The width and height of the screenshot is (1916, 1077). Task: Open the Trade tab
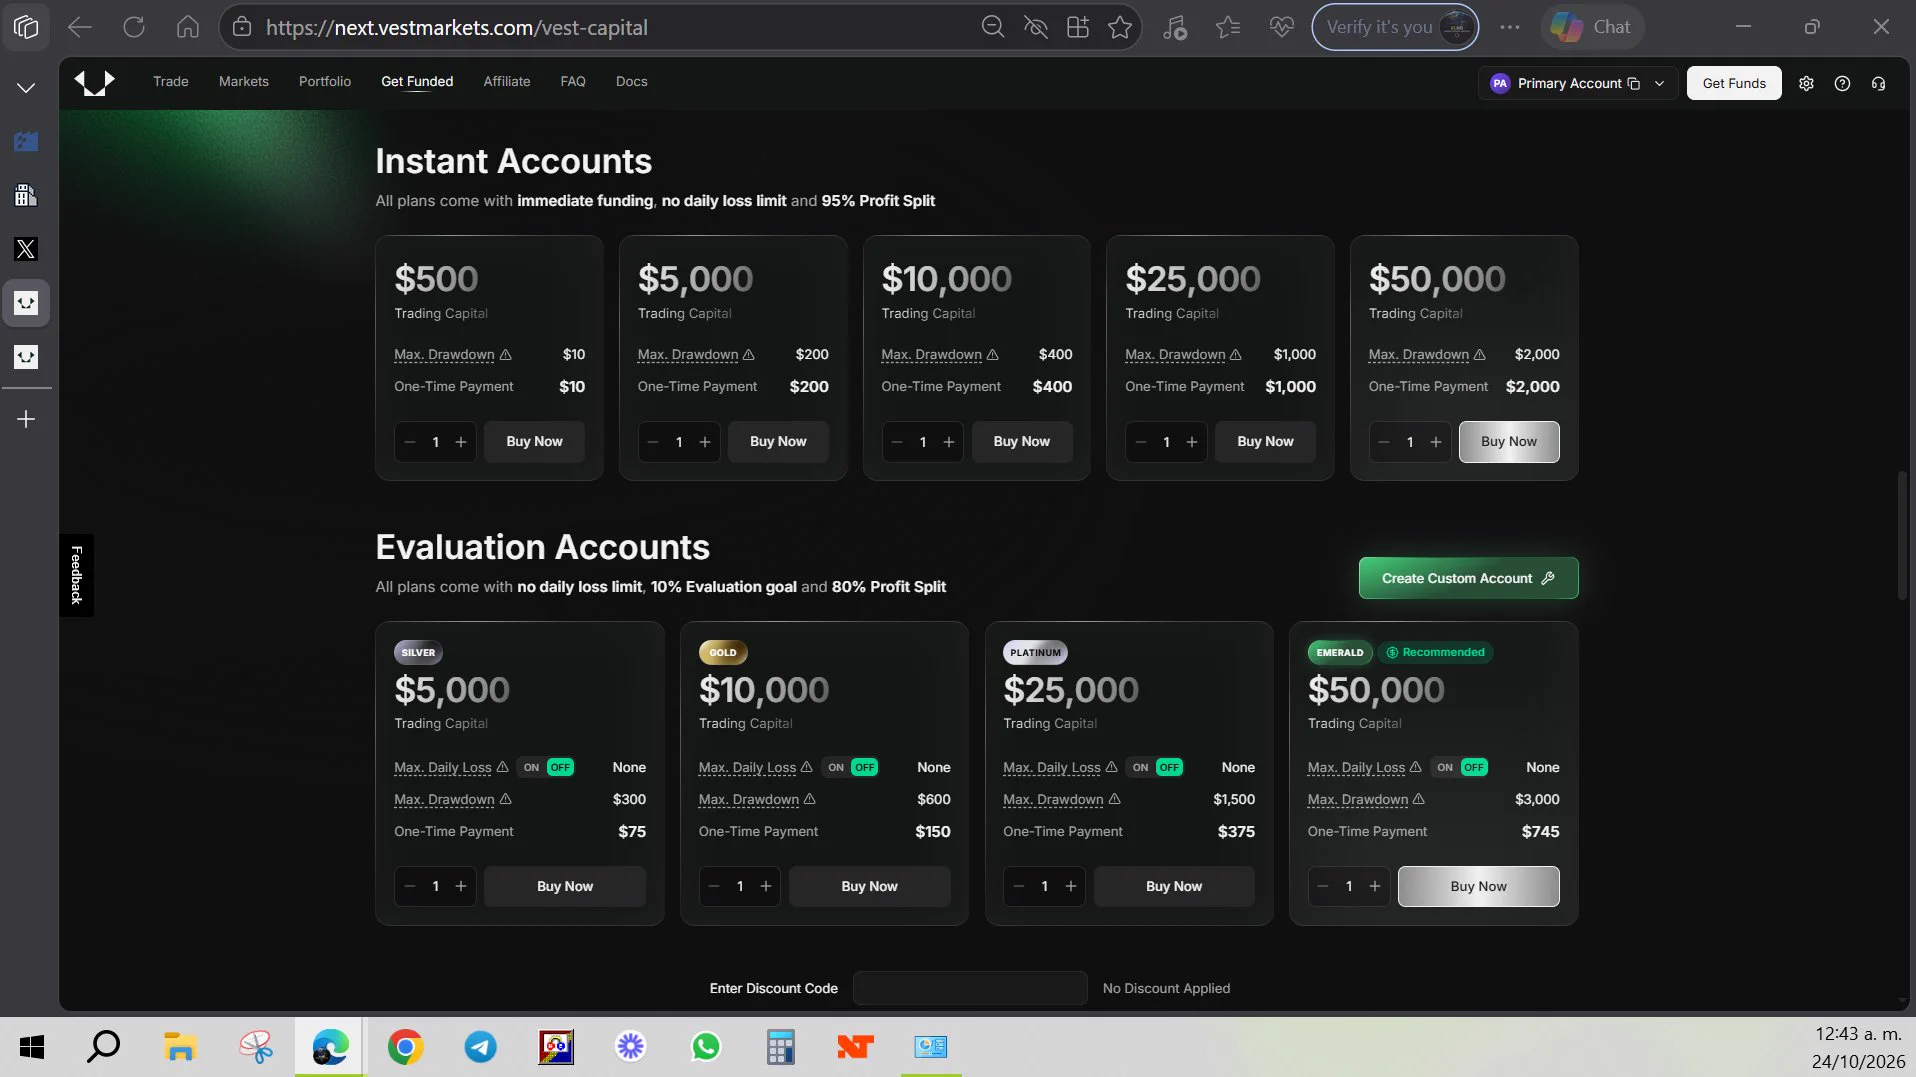[x=171, y=82]
